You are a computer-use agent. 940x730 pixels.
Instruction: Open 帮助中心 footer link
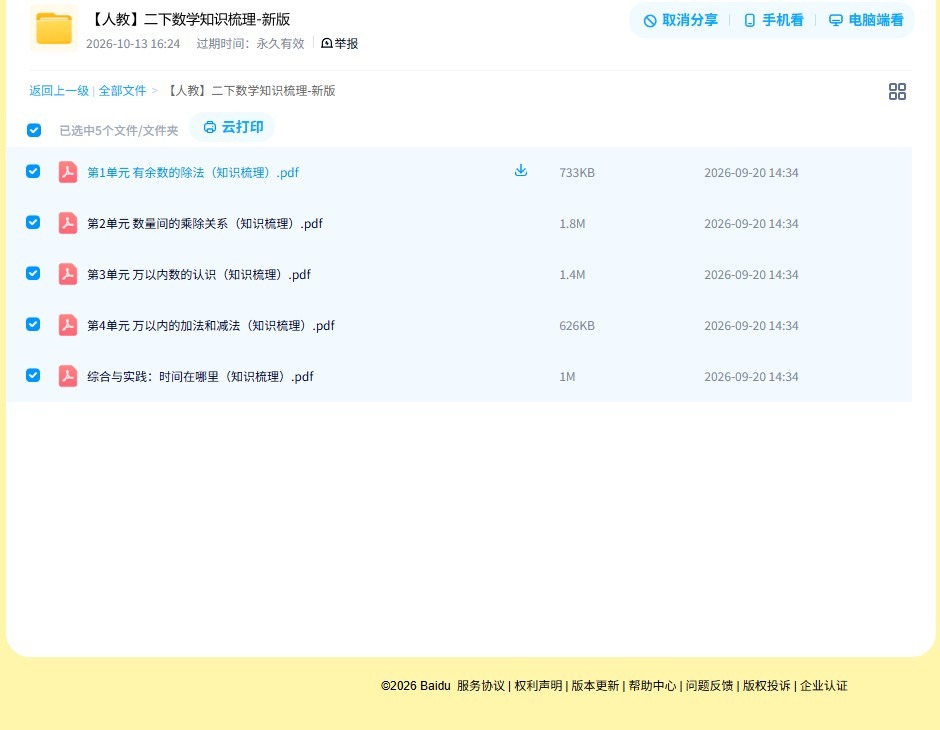coord(652,686)
